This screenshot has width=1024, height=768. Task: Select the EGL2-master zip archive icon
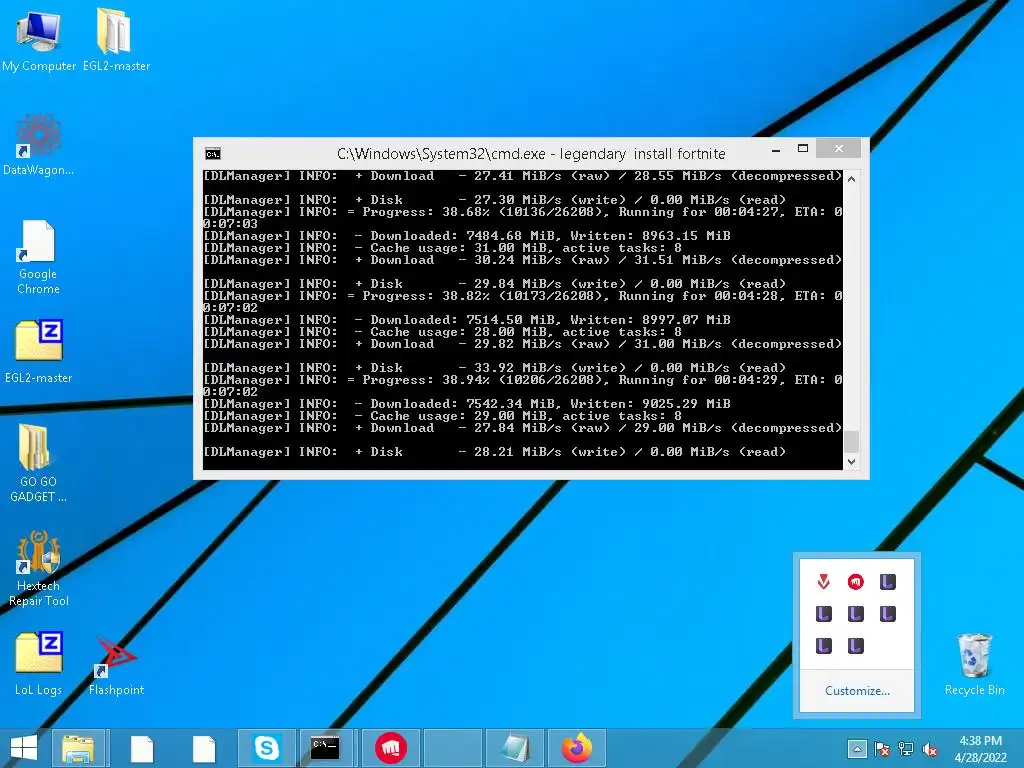pyautogui.click(x=39, y=351)
